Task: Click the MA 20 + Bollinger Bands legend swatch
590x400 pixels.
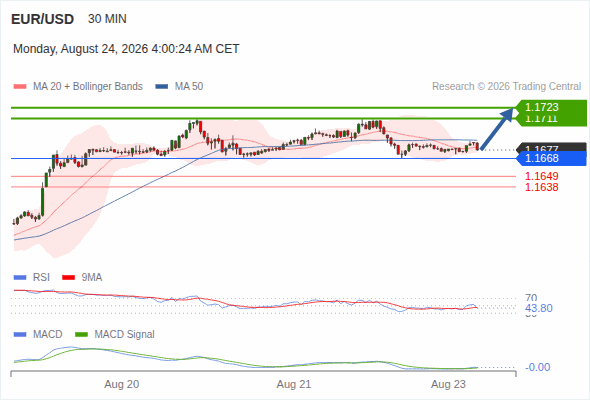Action: [20, 87]
